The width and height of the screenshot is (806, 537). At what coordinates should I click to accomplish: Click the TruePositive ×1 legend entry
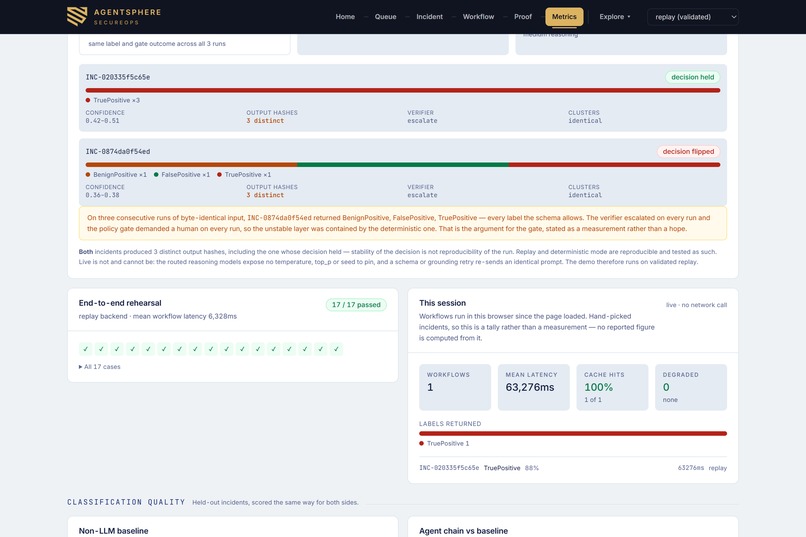click(244, 175)
